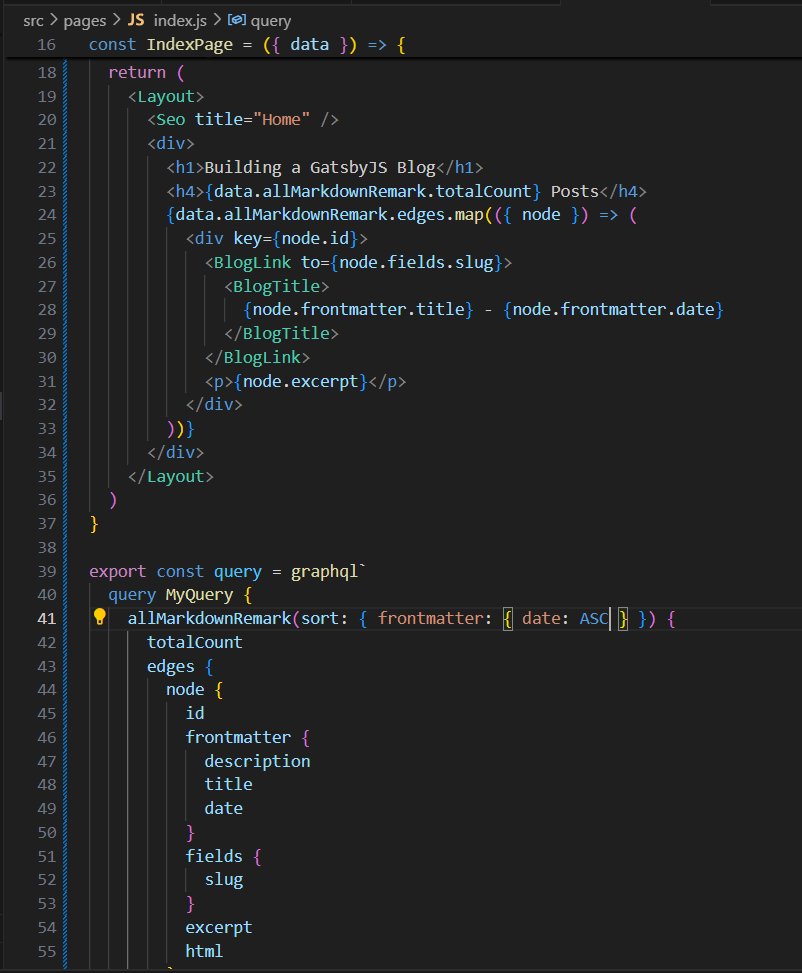Select the query breadcrumb symbol
This screenshot has width=802, height=973.
271,21
